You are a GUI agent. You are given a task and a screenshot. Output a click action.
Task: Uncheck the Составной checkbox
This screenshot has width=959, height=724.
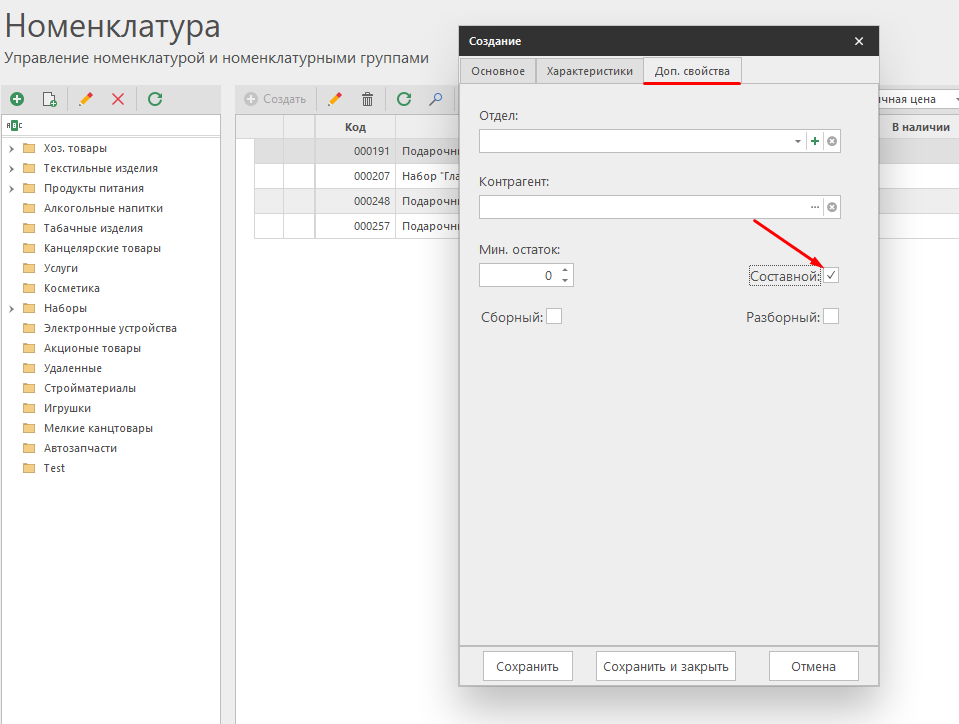coord(831,276)
